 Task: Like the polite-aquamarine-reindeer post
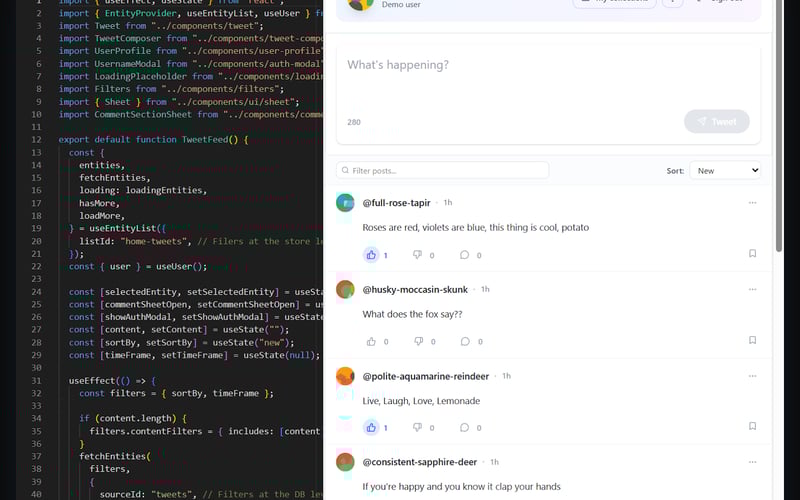tap(371, 428)
